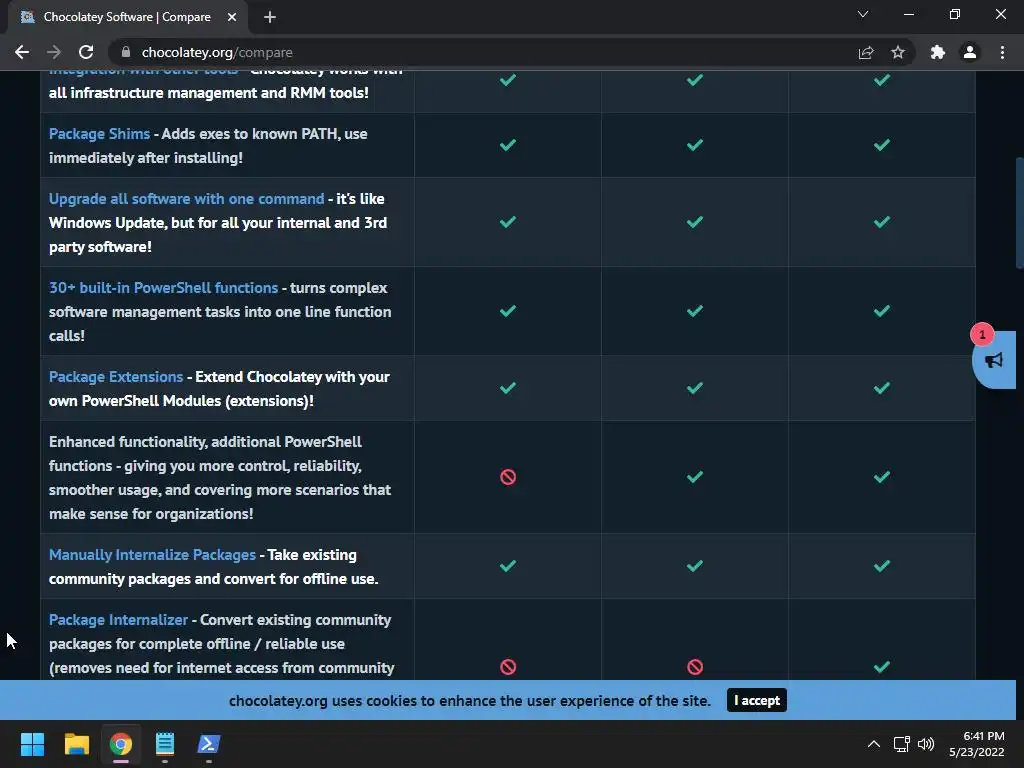The height and width of the screenshot is (768, 1024).
Task: Open Manually Internalize Packages link
Action: tap(152, 554)
